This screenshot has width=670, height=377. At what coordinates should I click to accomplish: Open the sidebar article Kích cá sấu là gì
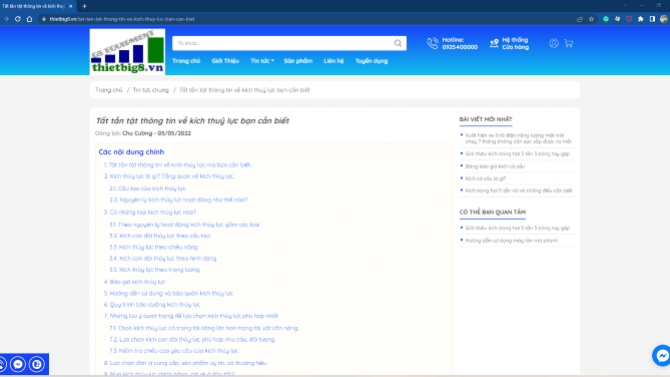(x=485, y=179)
